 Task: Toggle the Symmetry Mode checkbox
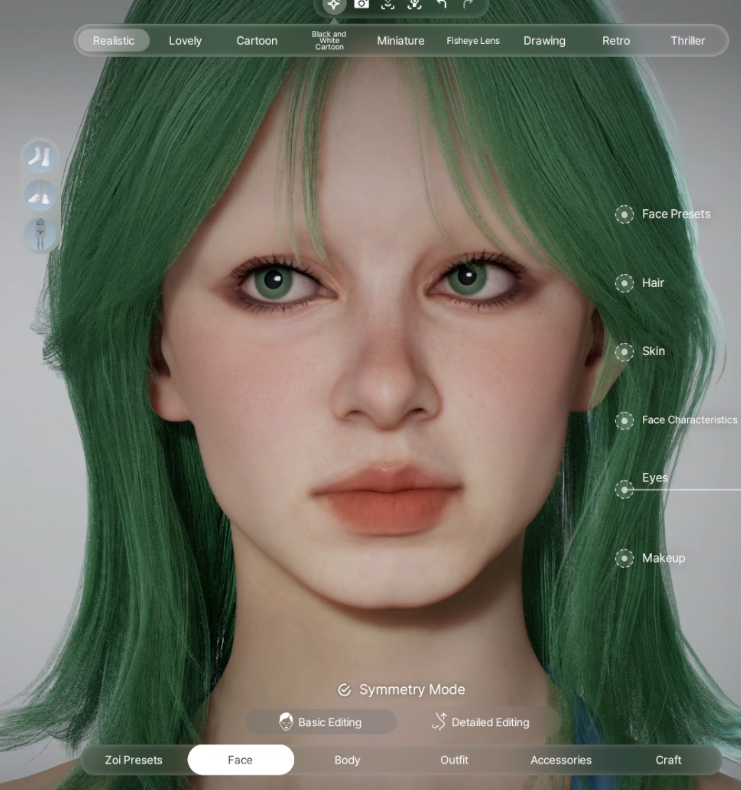pos(345,690)
